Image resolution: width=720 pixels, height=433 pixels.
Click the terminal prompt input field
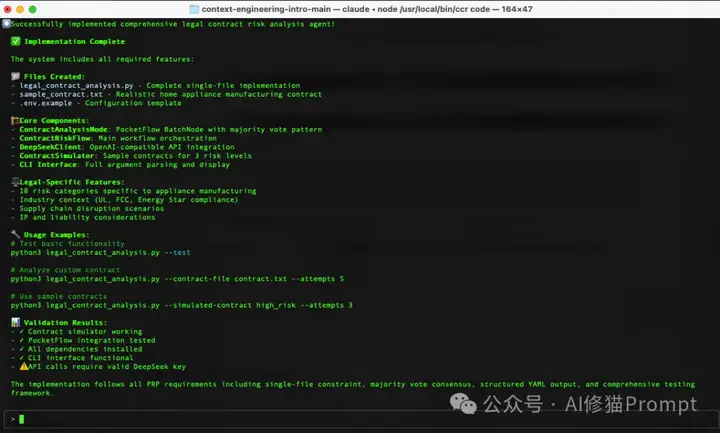(360, 419)
